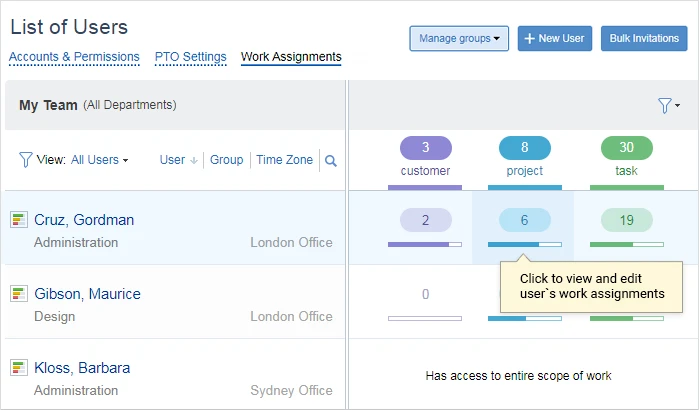699x410 pixels.
Task: Open the filter funnel at top right
Action: pyautogui.click(x=667, y=105)
